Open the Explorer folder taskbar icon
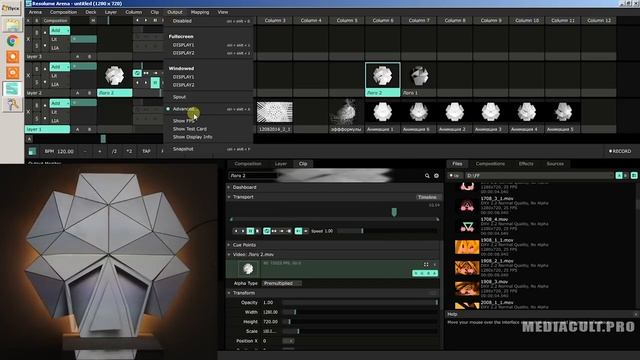 coord(12,24)
